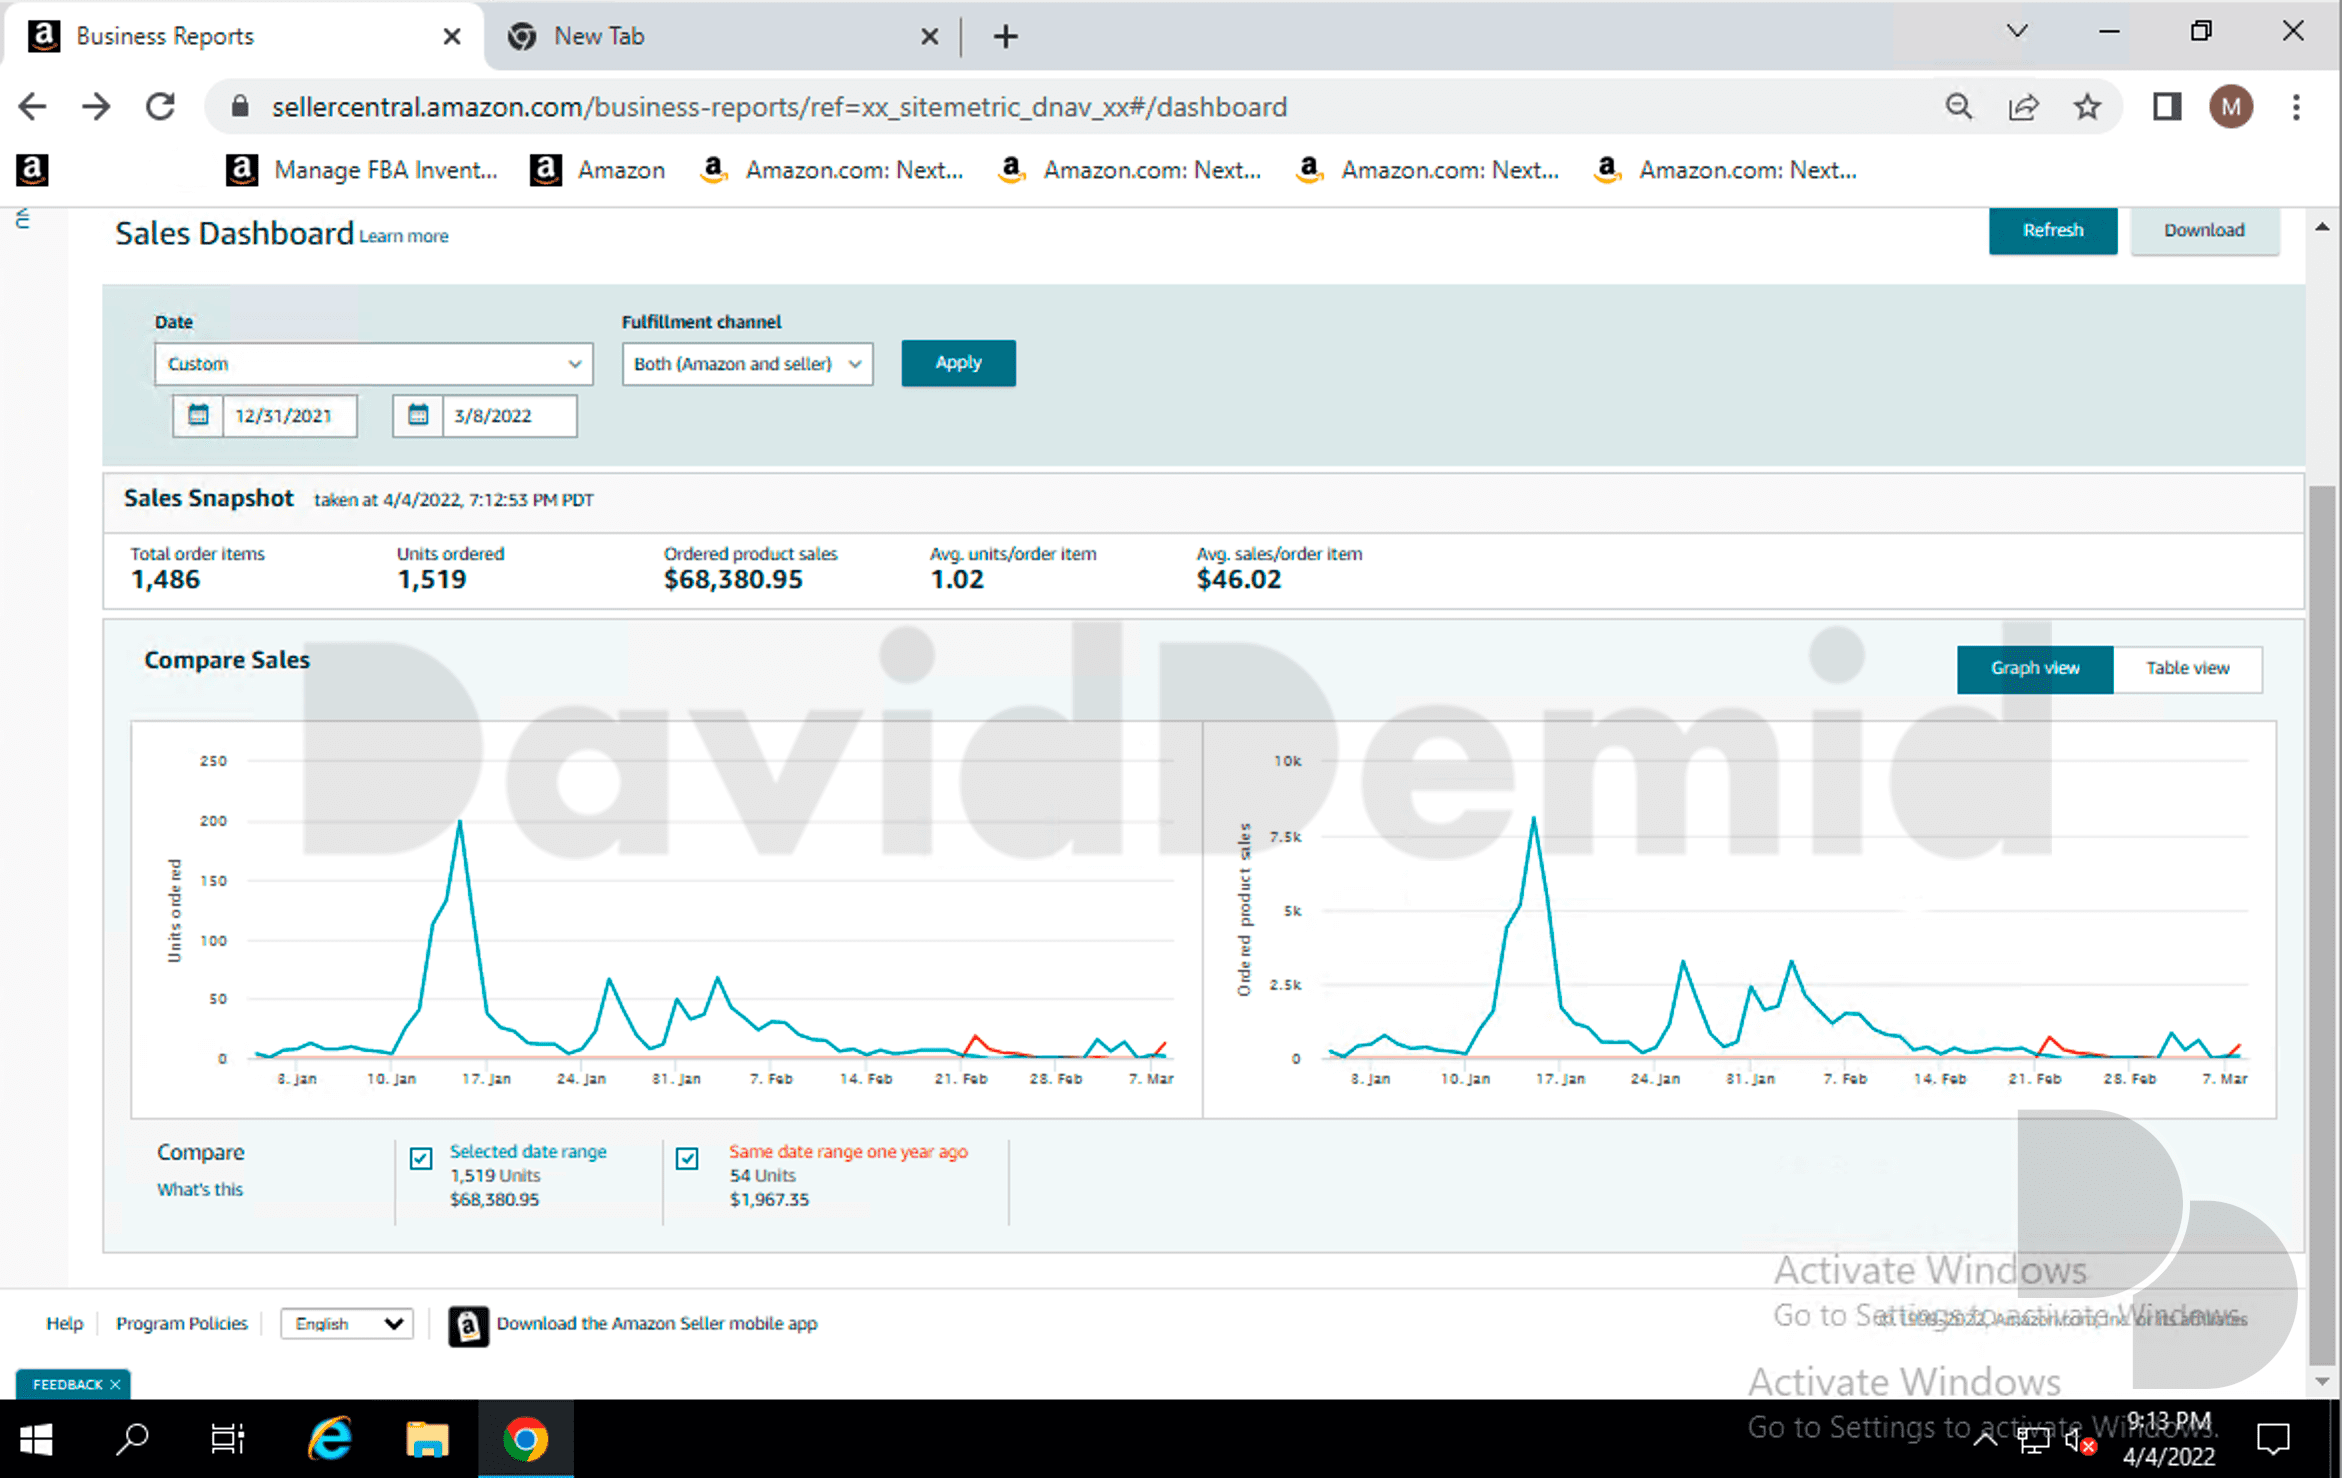This screenshot has height=1478, width=2342.
Task: Expand the Fulfillment channel dropdown
Action: pyautogui.click(x=747, y=364)
